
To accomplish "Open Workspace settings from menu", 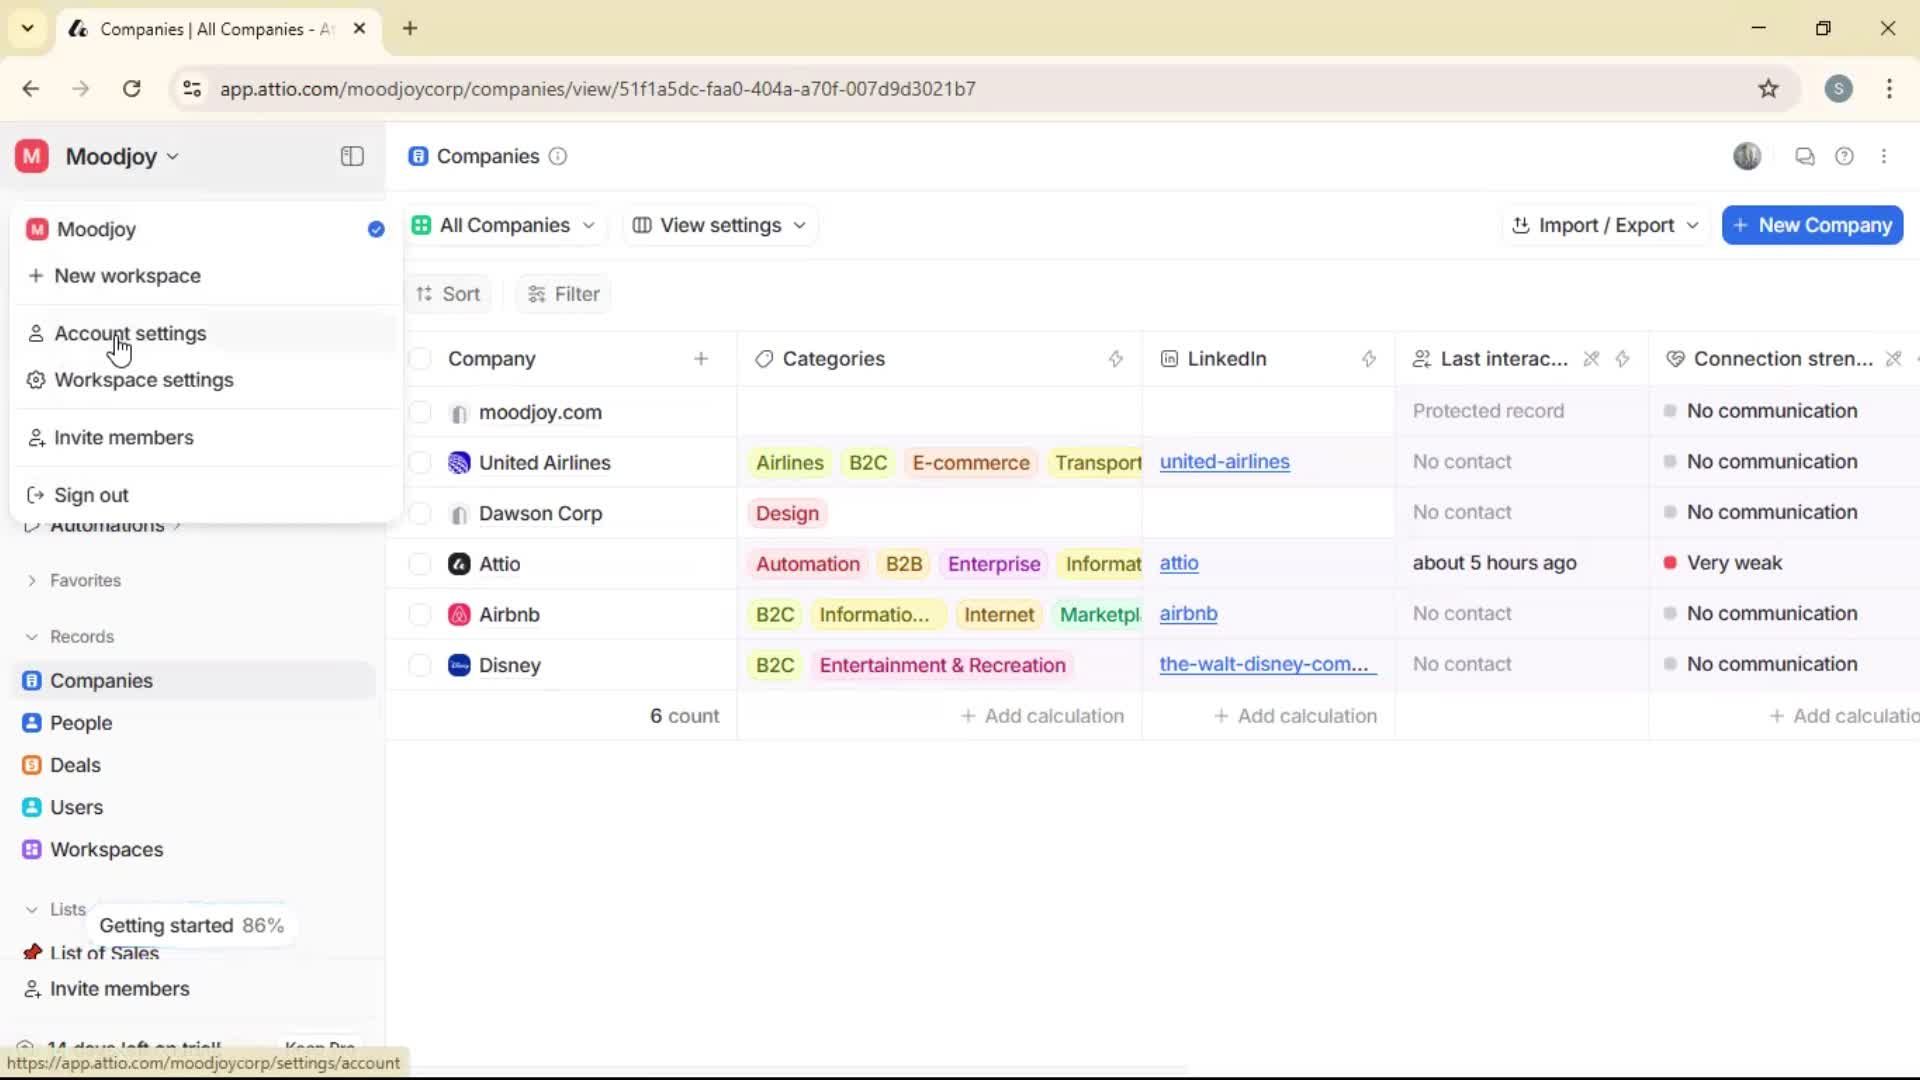I will (205, 380).
